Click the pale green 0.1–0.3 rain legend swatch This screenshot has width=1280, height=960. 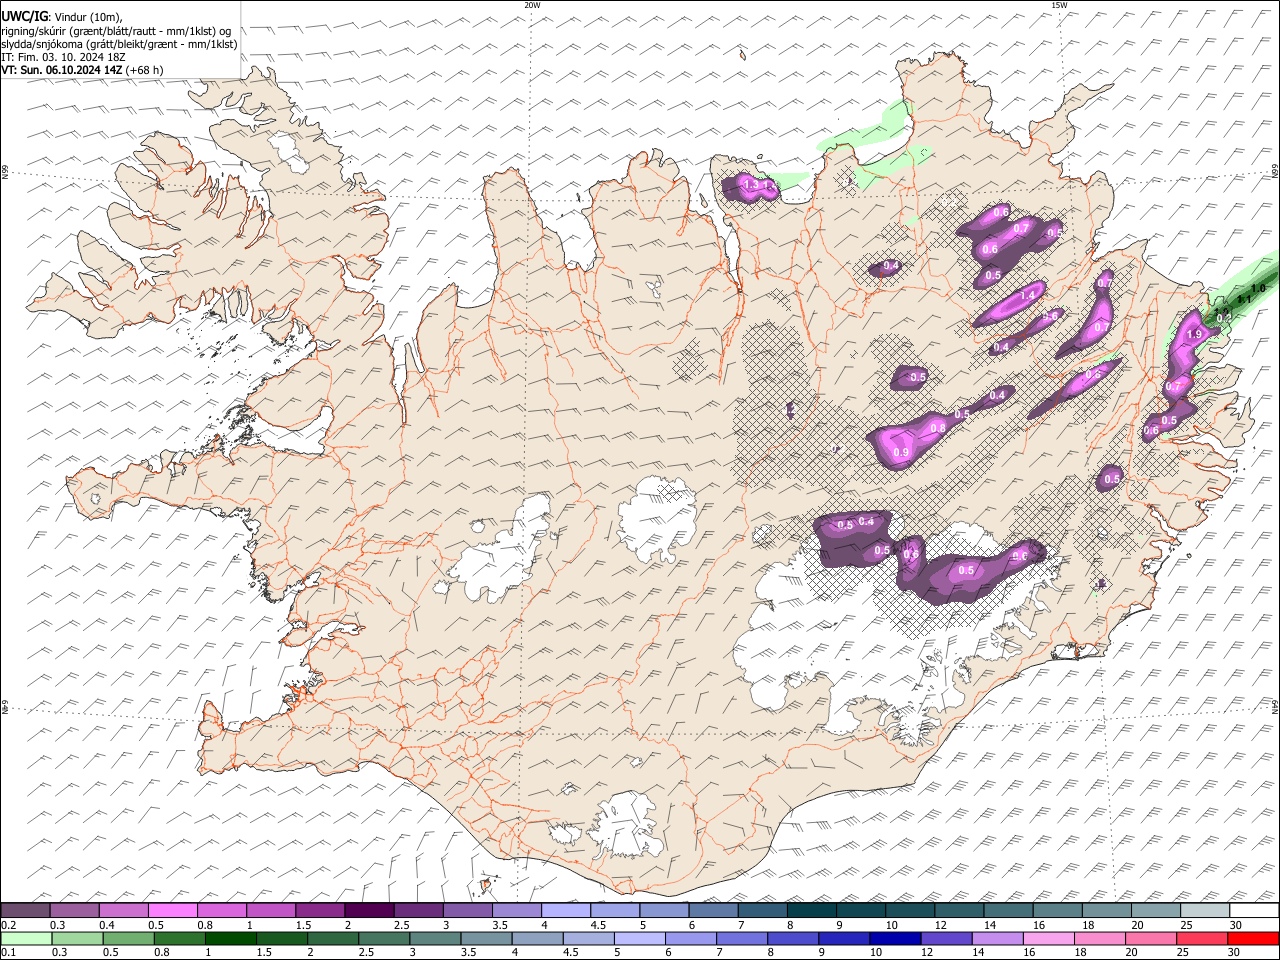click(26, 939)
